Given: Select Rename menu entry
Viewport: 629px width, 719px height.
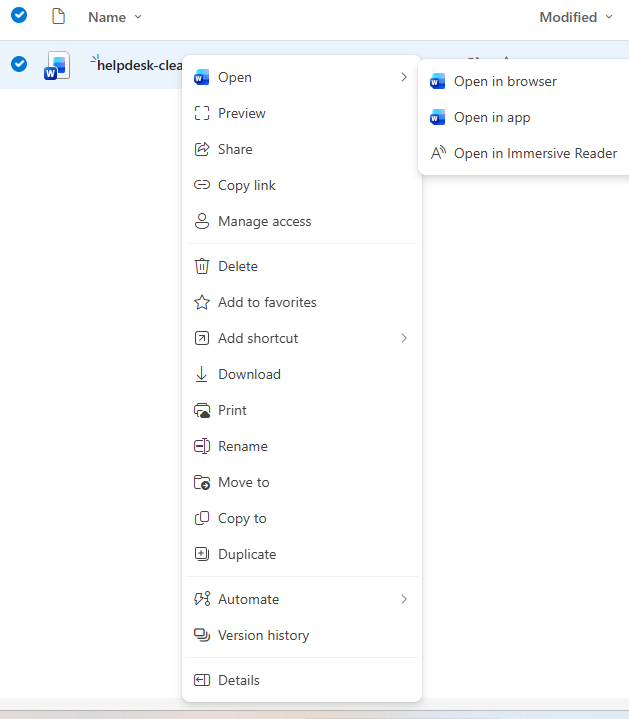Looking at the screenshot, I should tap(302, 446).
